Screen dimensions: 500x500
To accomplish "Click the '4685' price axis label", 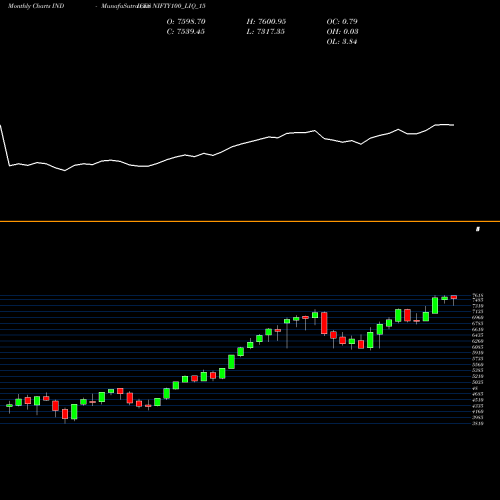I will coord(478,394).
